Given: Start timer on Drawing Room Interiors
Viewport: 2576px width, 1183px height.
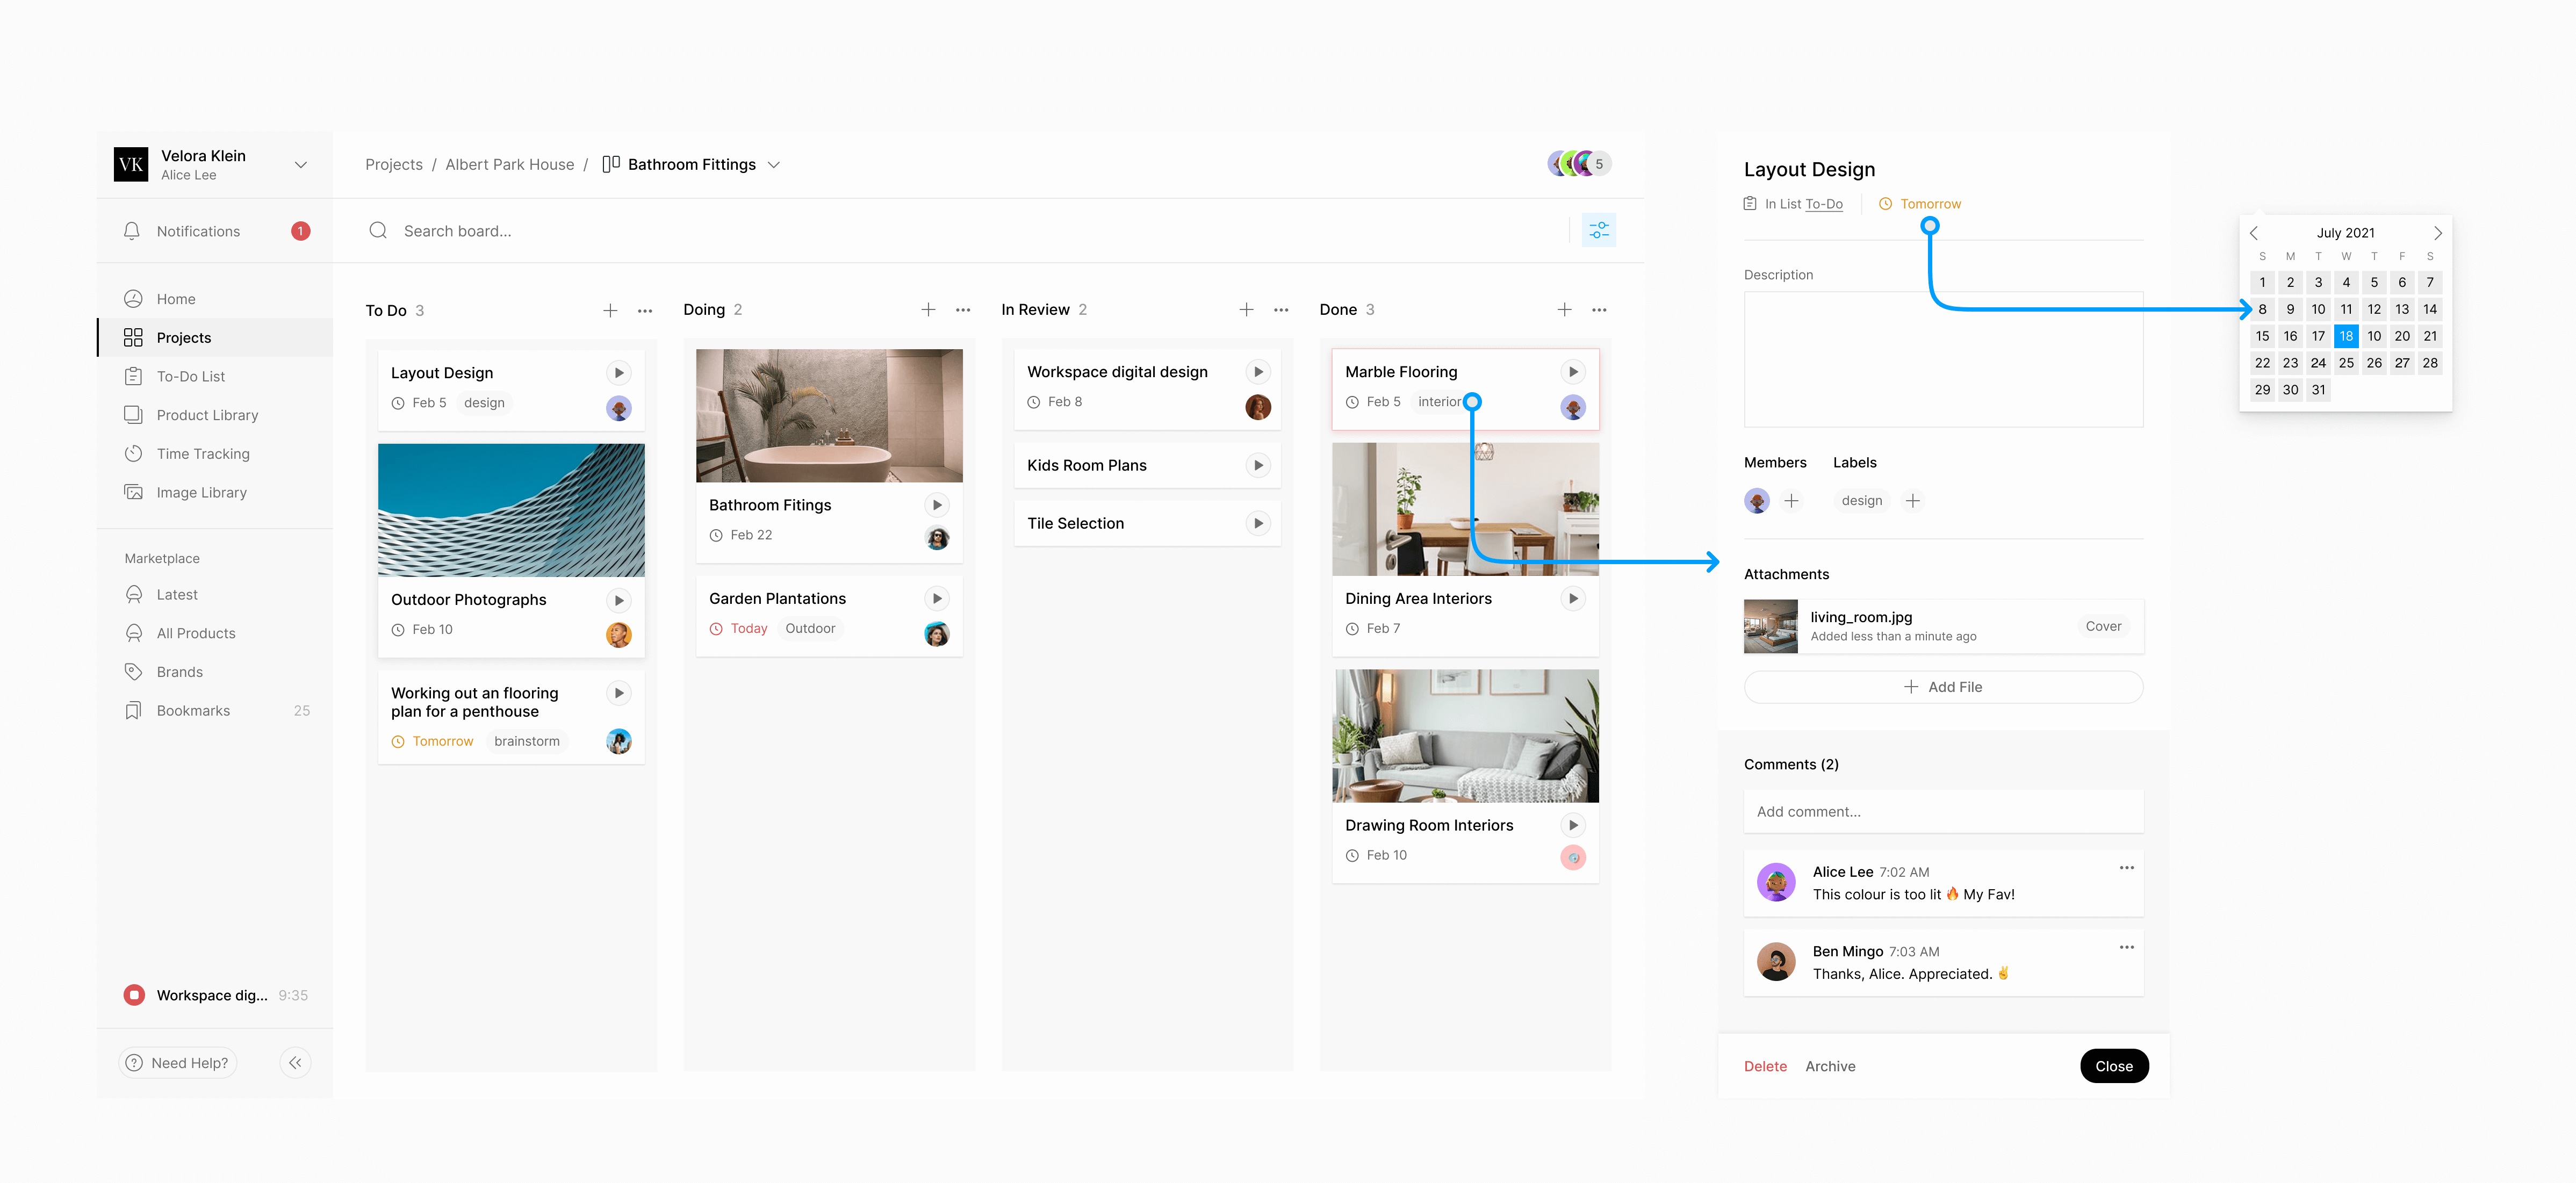Looking at the screenshot, I should click(1573, 825).
